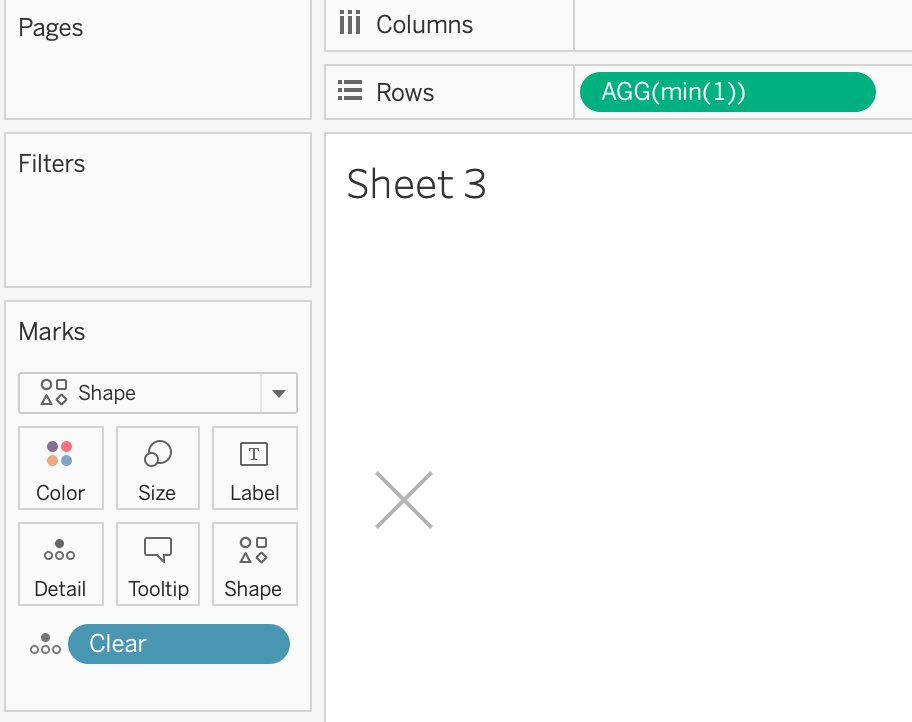This screenshot has width=912, height=722.
Task: Expand the mark type dropdown arrow
Action: 279,393
